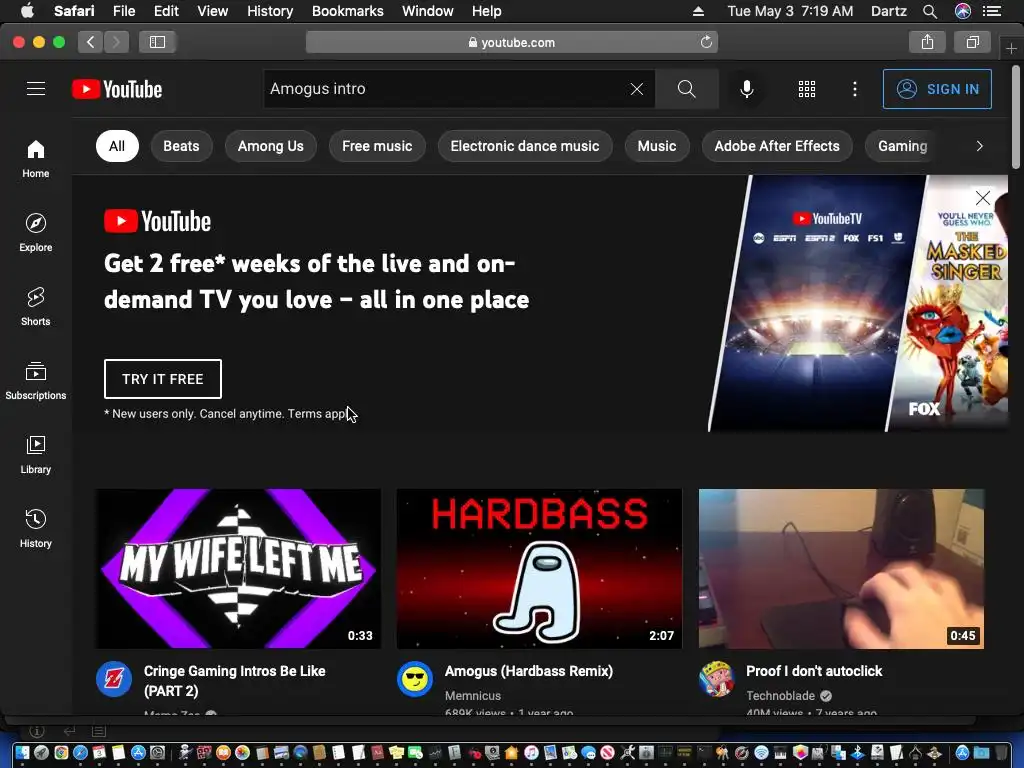The image size is (1024, 768).
Task: Select the Beats filter chip
Action: (181, 146)
